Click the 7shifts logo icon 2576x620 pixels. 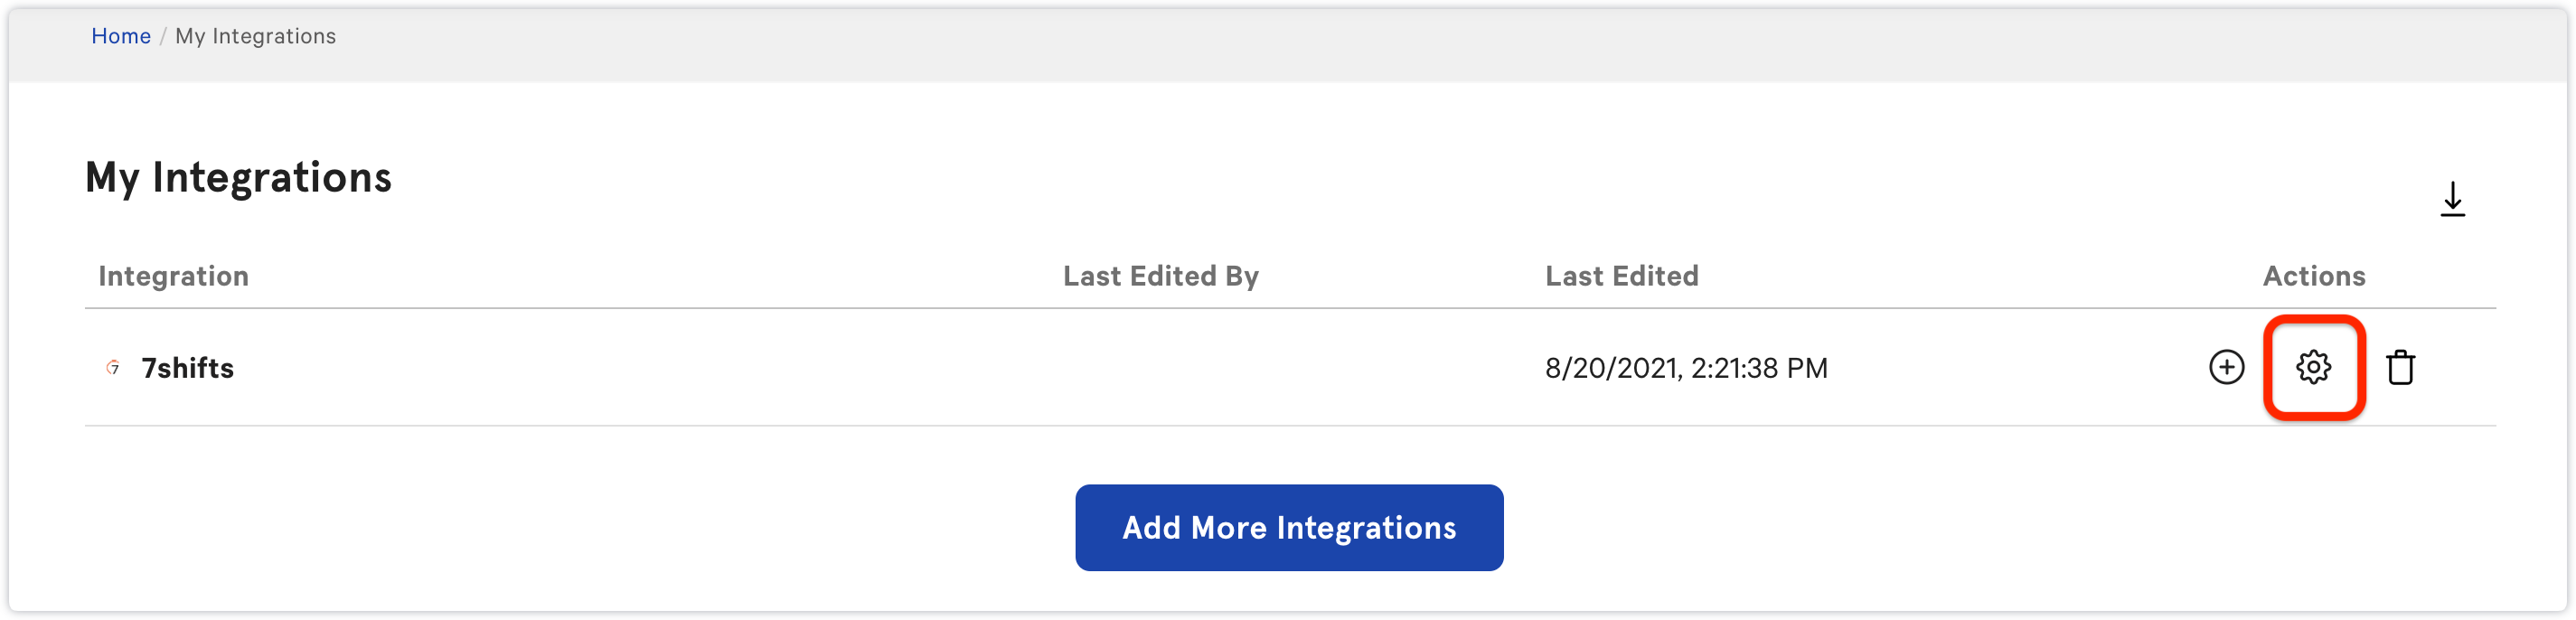click(x=113, y=367)
